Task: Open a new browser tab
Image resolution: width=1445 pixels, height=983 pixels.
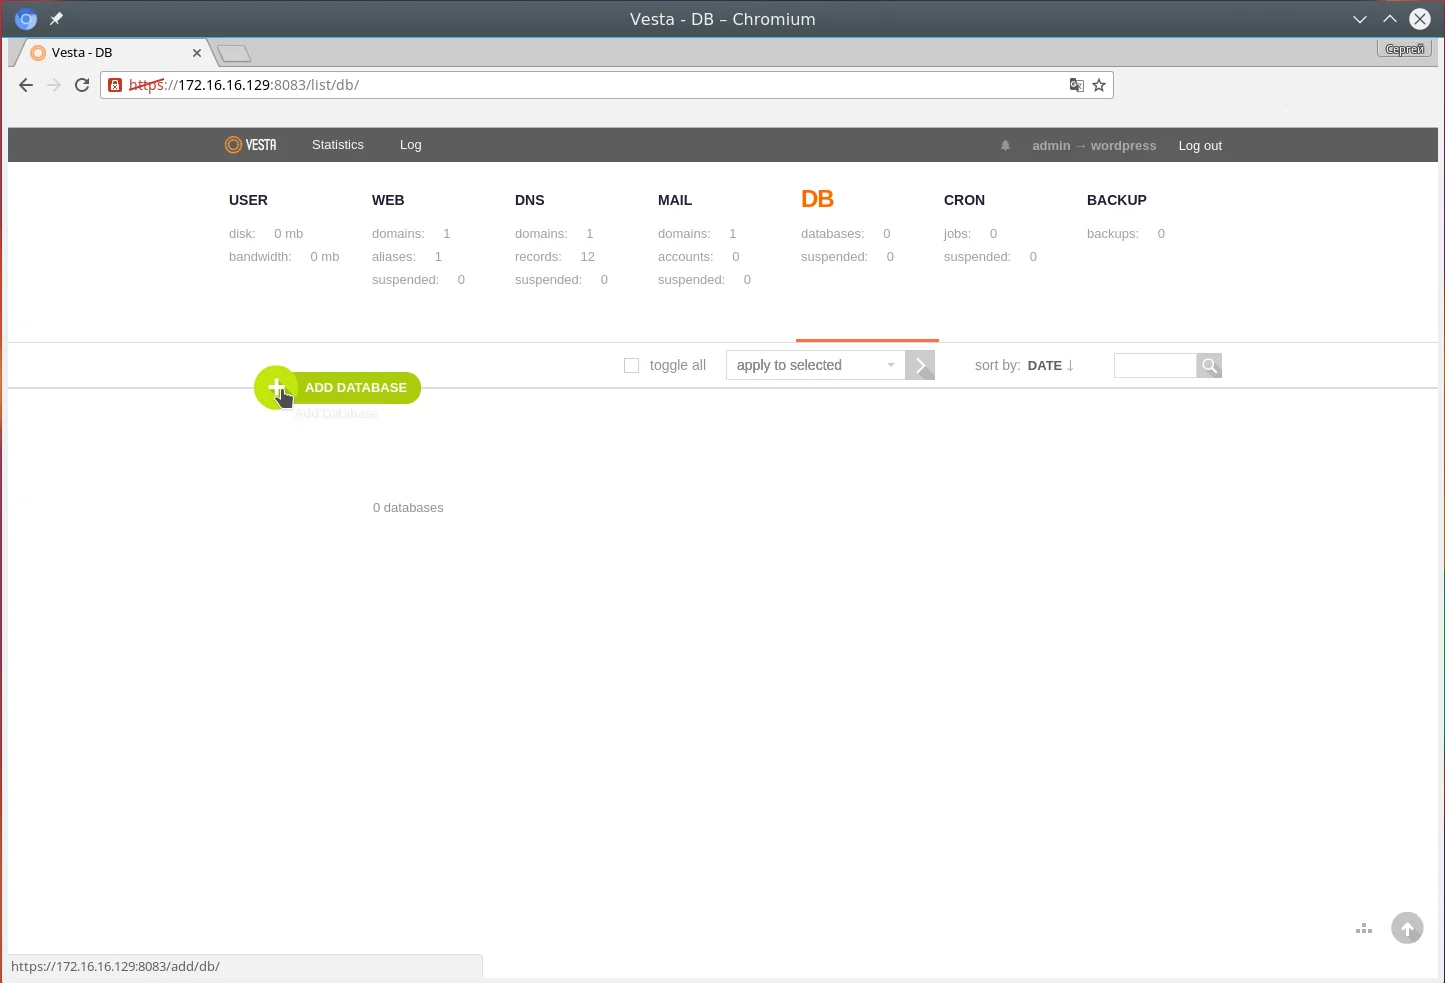Action: click(234, 53)
